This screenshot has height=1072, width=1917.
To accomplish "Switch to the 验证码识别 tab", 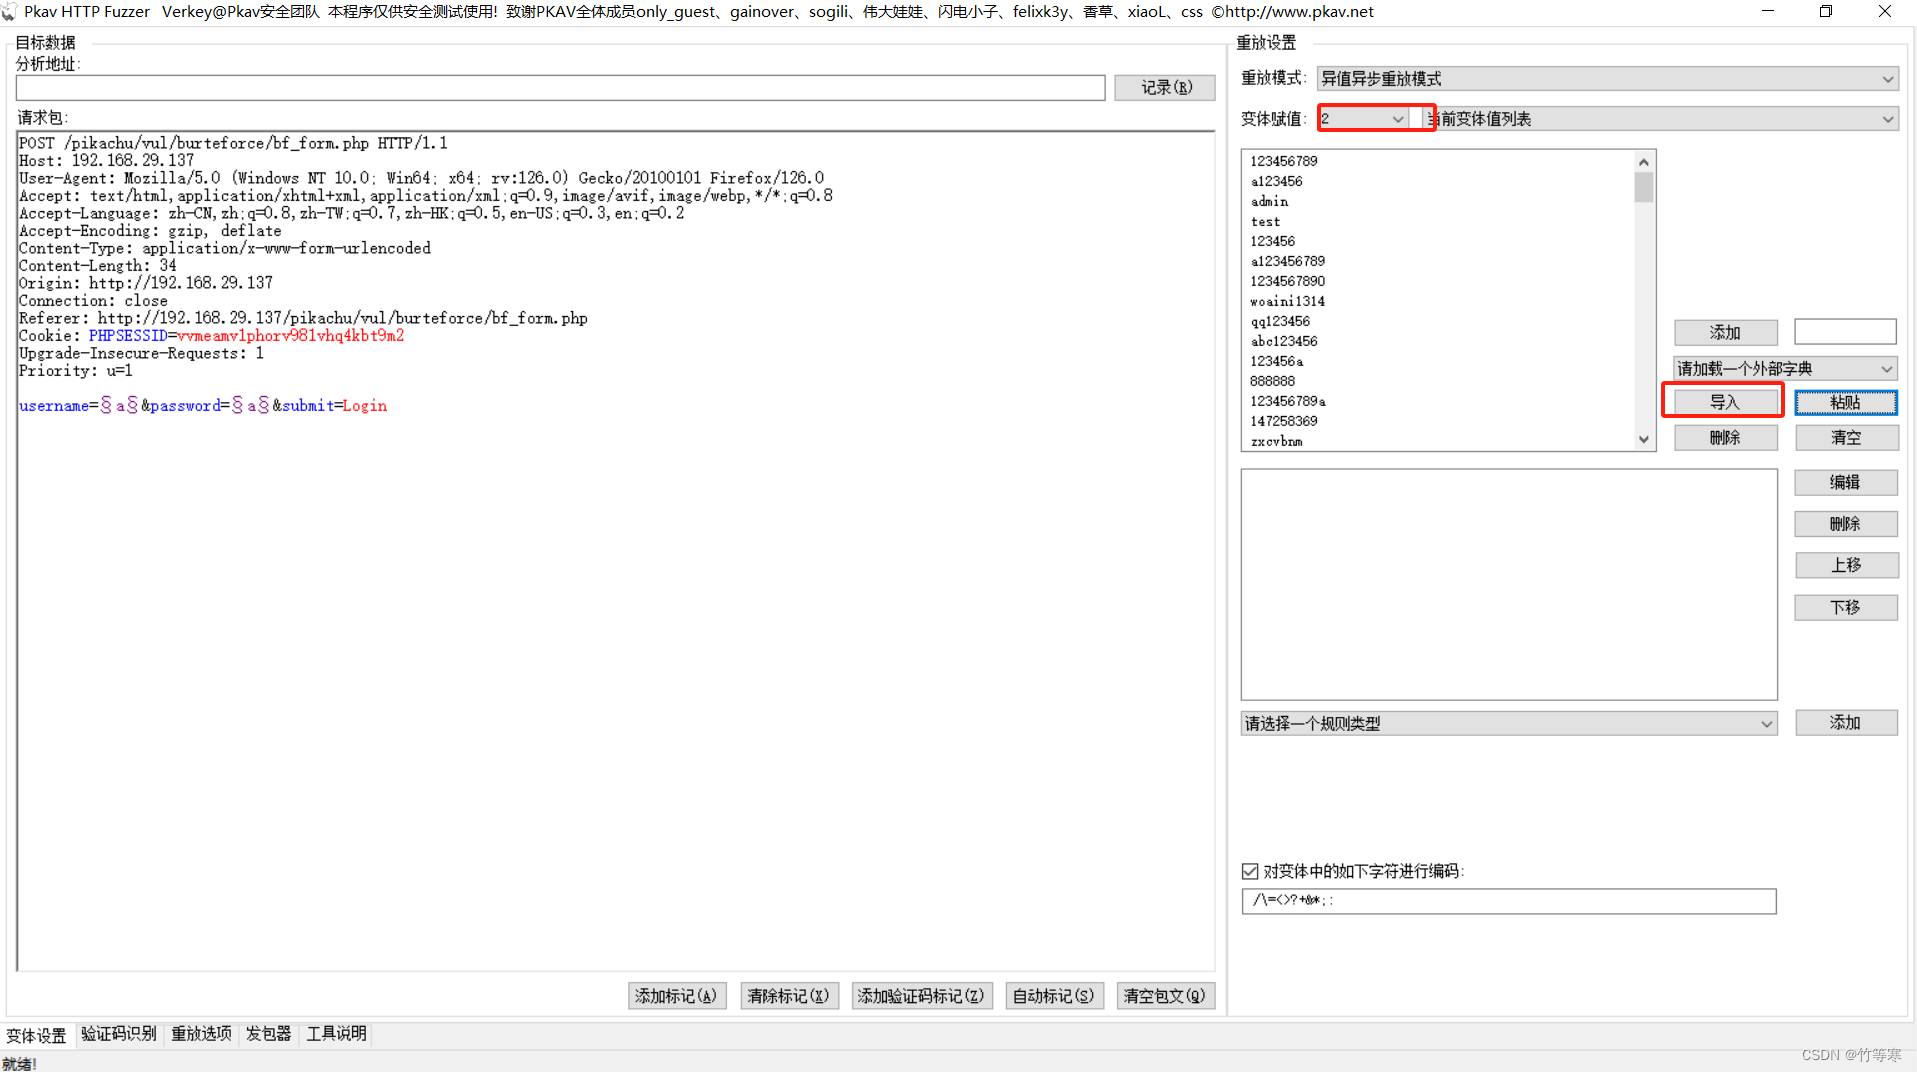I will tap(119, 1033).
